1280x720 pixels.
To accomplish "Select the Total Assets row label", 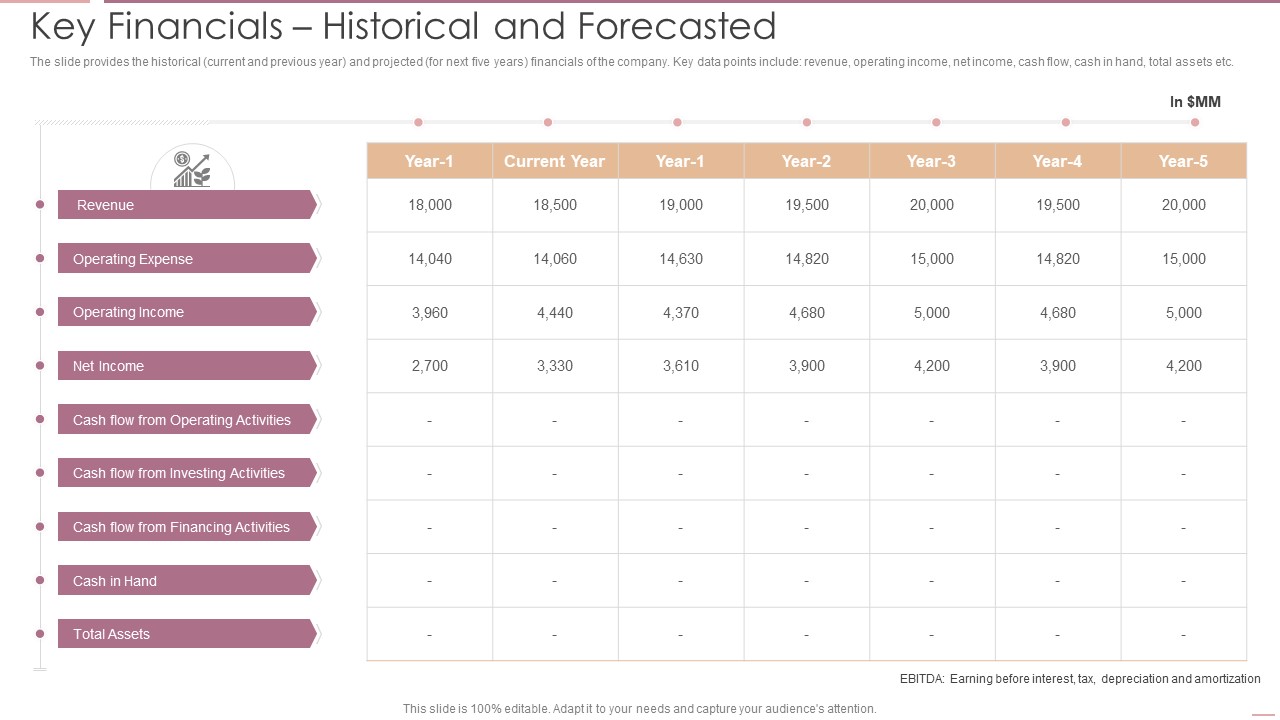I will (188, 634).
